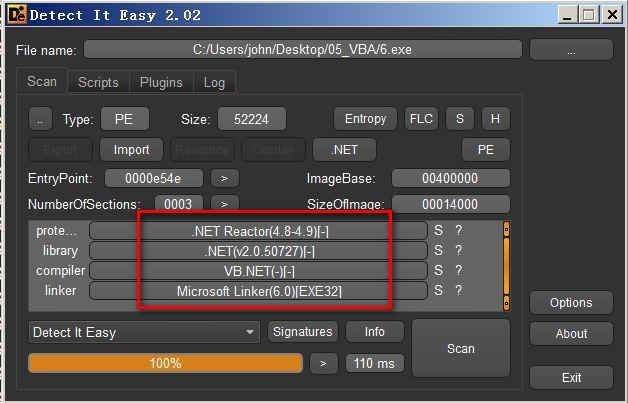The image size is (628, 403).
Task: Open the .NET details button
Action: click(x=344, y=149)
